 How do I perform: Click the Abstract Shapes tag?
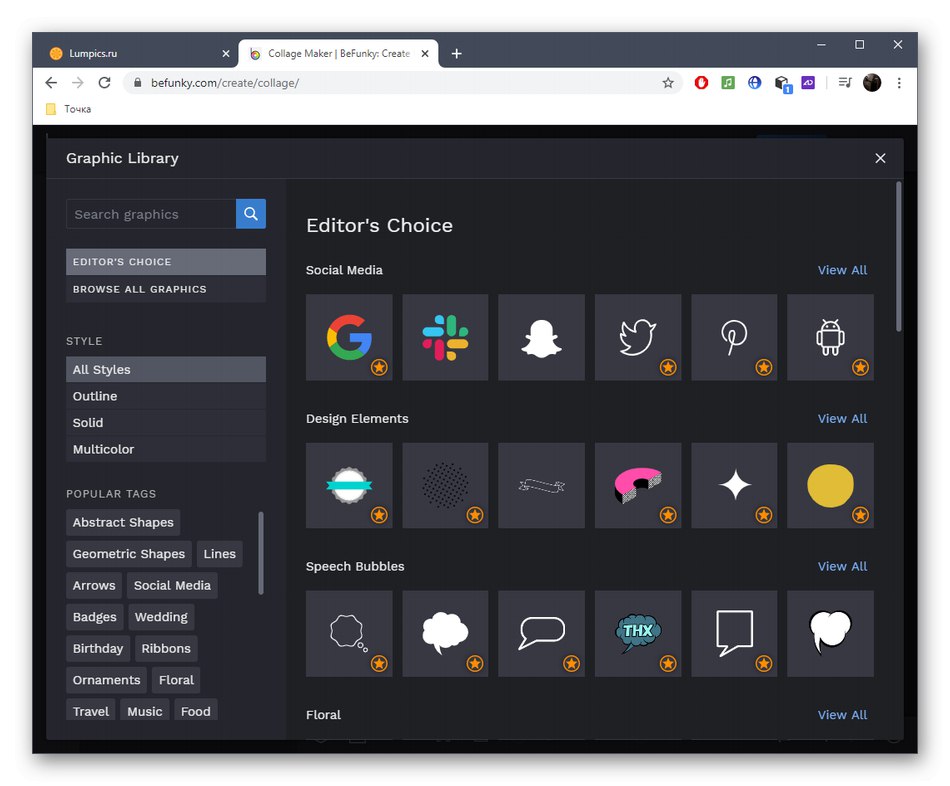pos(123,522)
